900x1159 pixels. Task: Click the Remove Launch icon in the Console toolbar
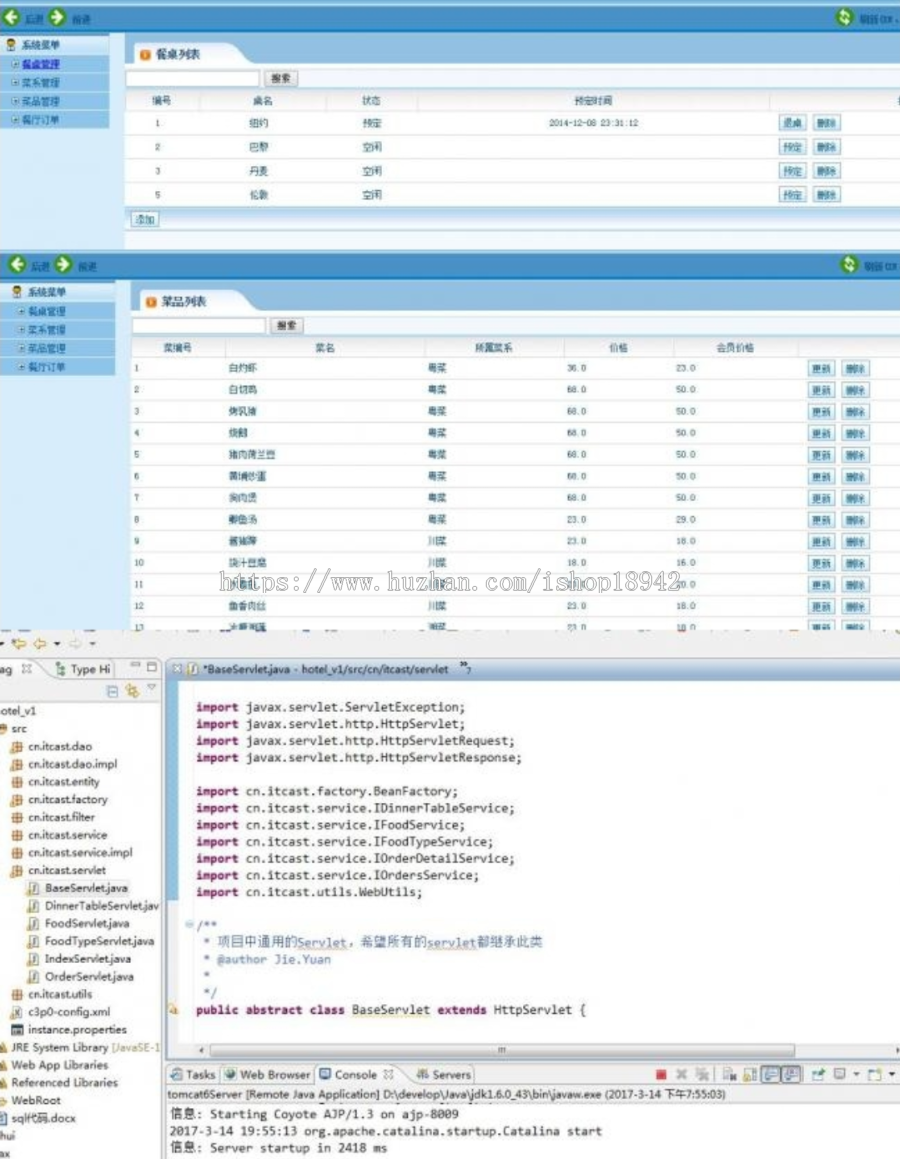(x=680, y=1073)
